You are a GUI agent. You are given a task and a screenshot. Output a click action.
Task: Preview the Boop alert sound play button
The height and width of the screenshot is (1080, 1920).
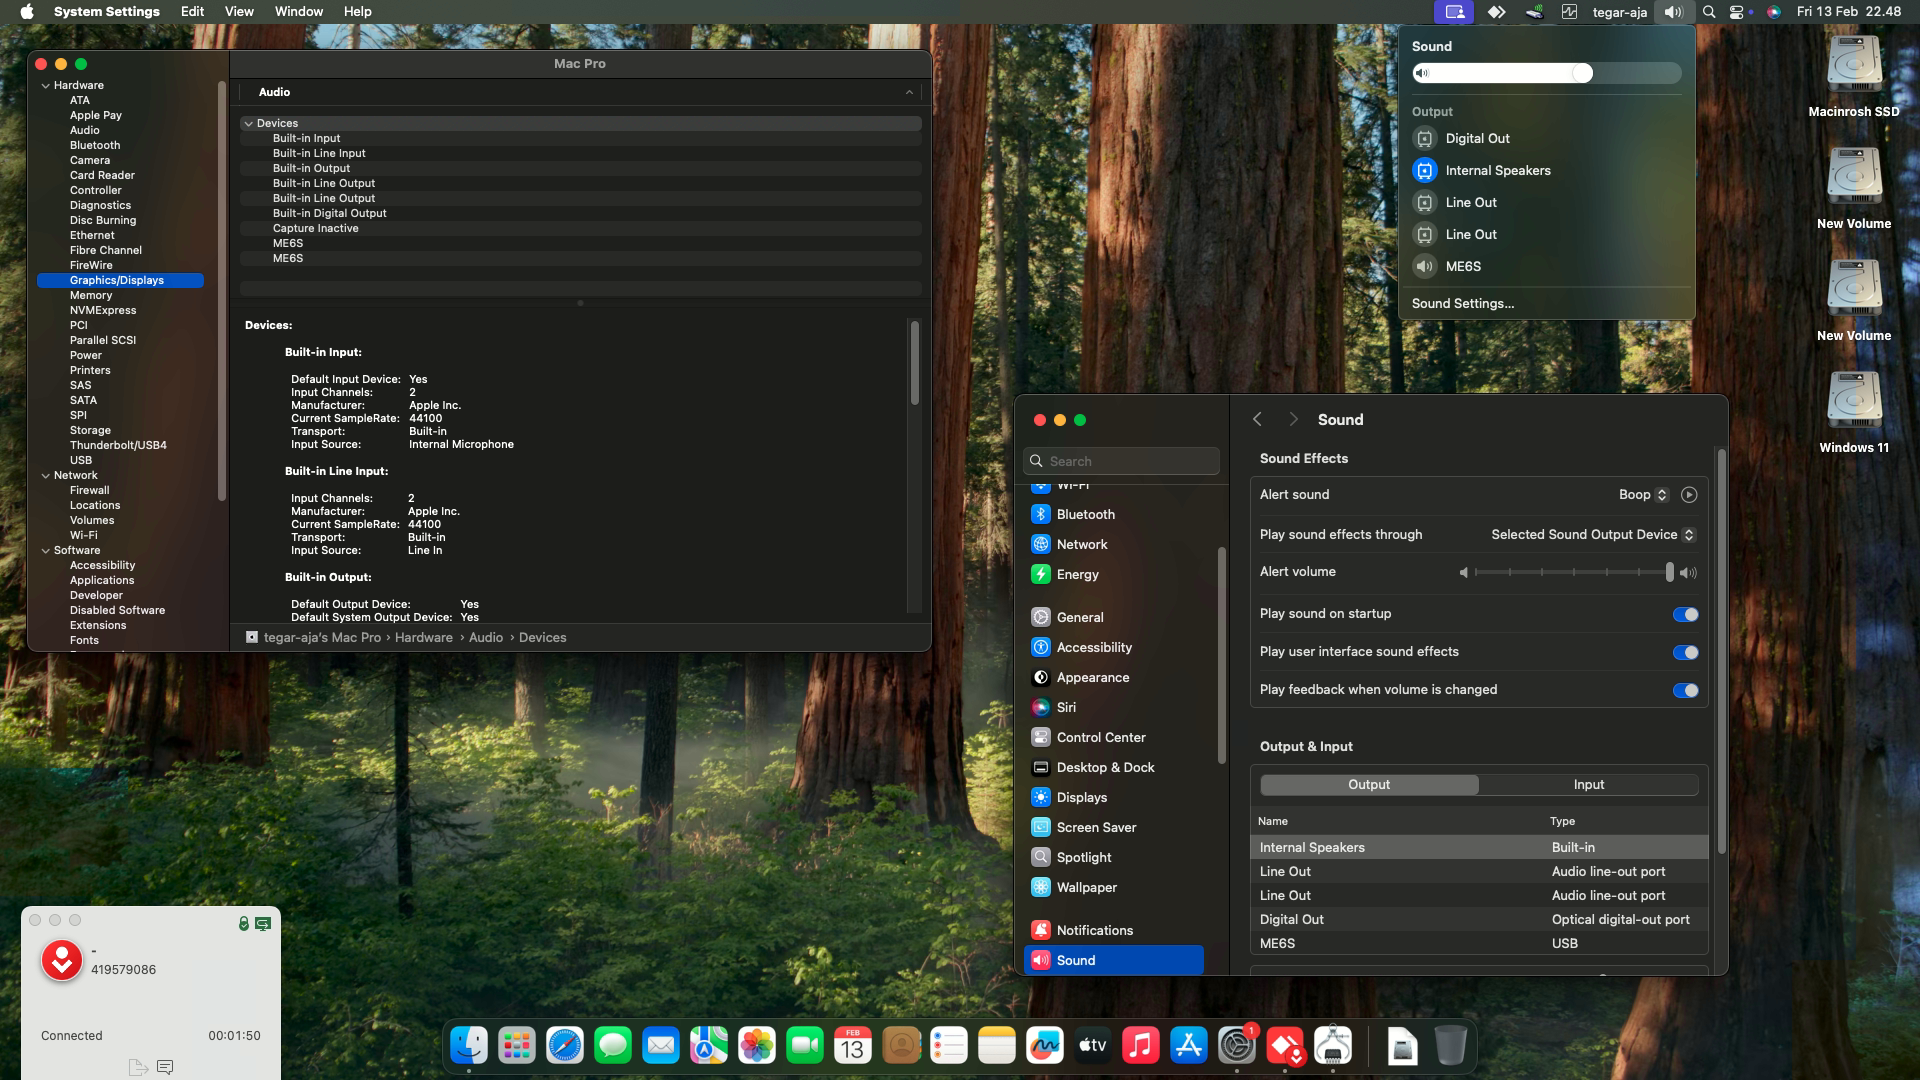click(1689, 495)
